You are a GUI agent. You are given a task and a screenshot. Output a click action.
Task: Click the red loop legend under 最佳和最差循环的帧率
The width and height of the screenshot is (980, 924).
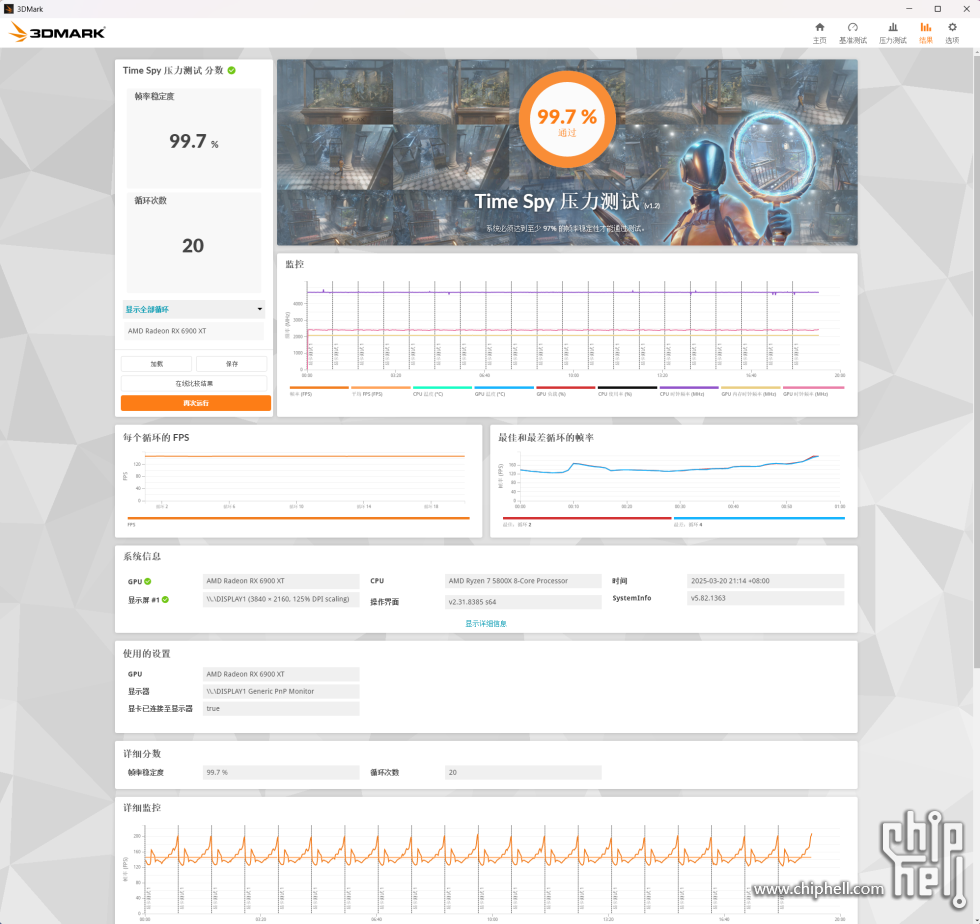[587, 521]
